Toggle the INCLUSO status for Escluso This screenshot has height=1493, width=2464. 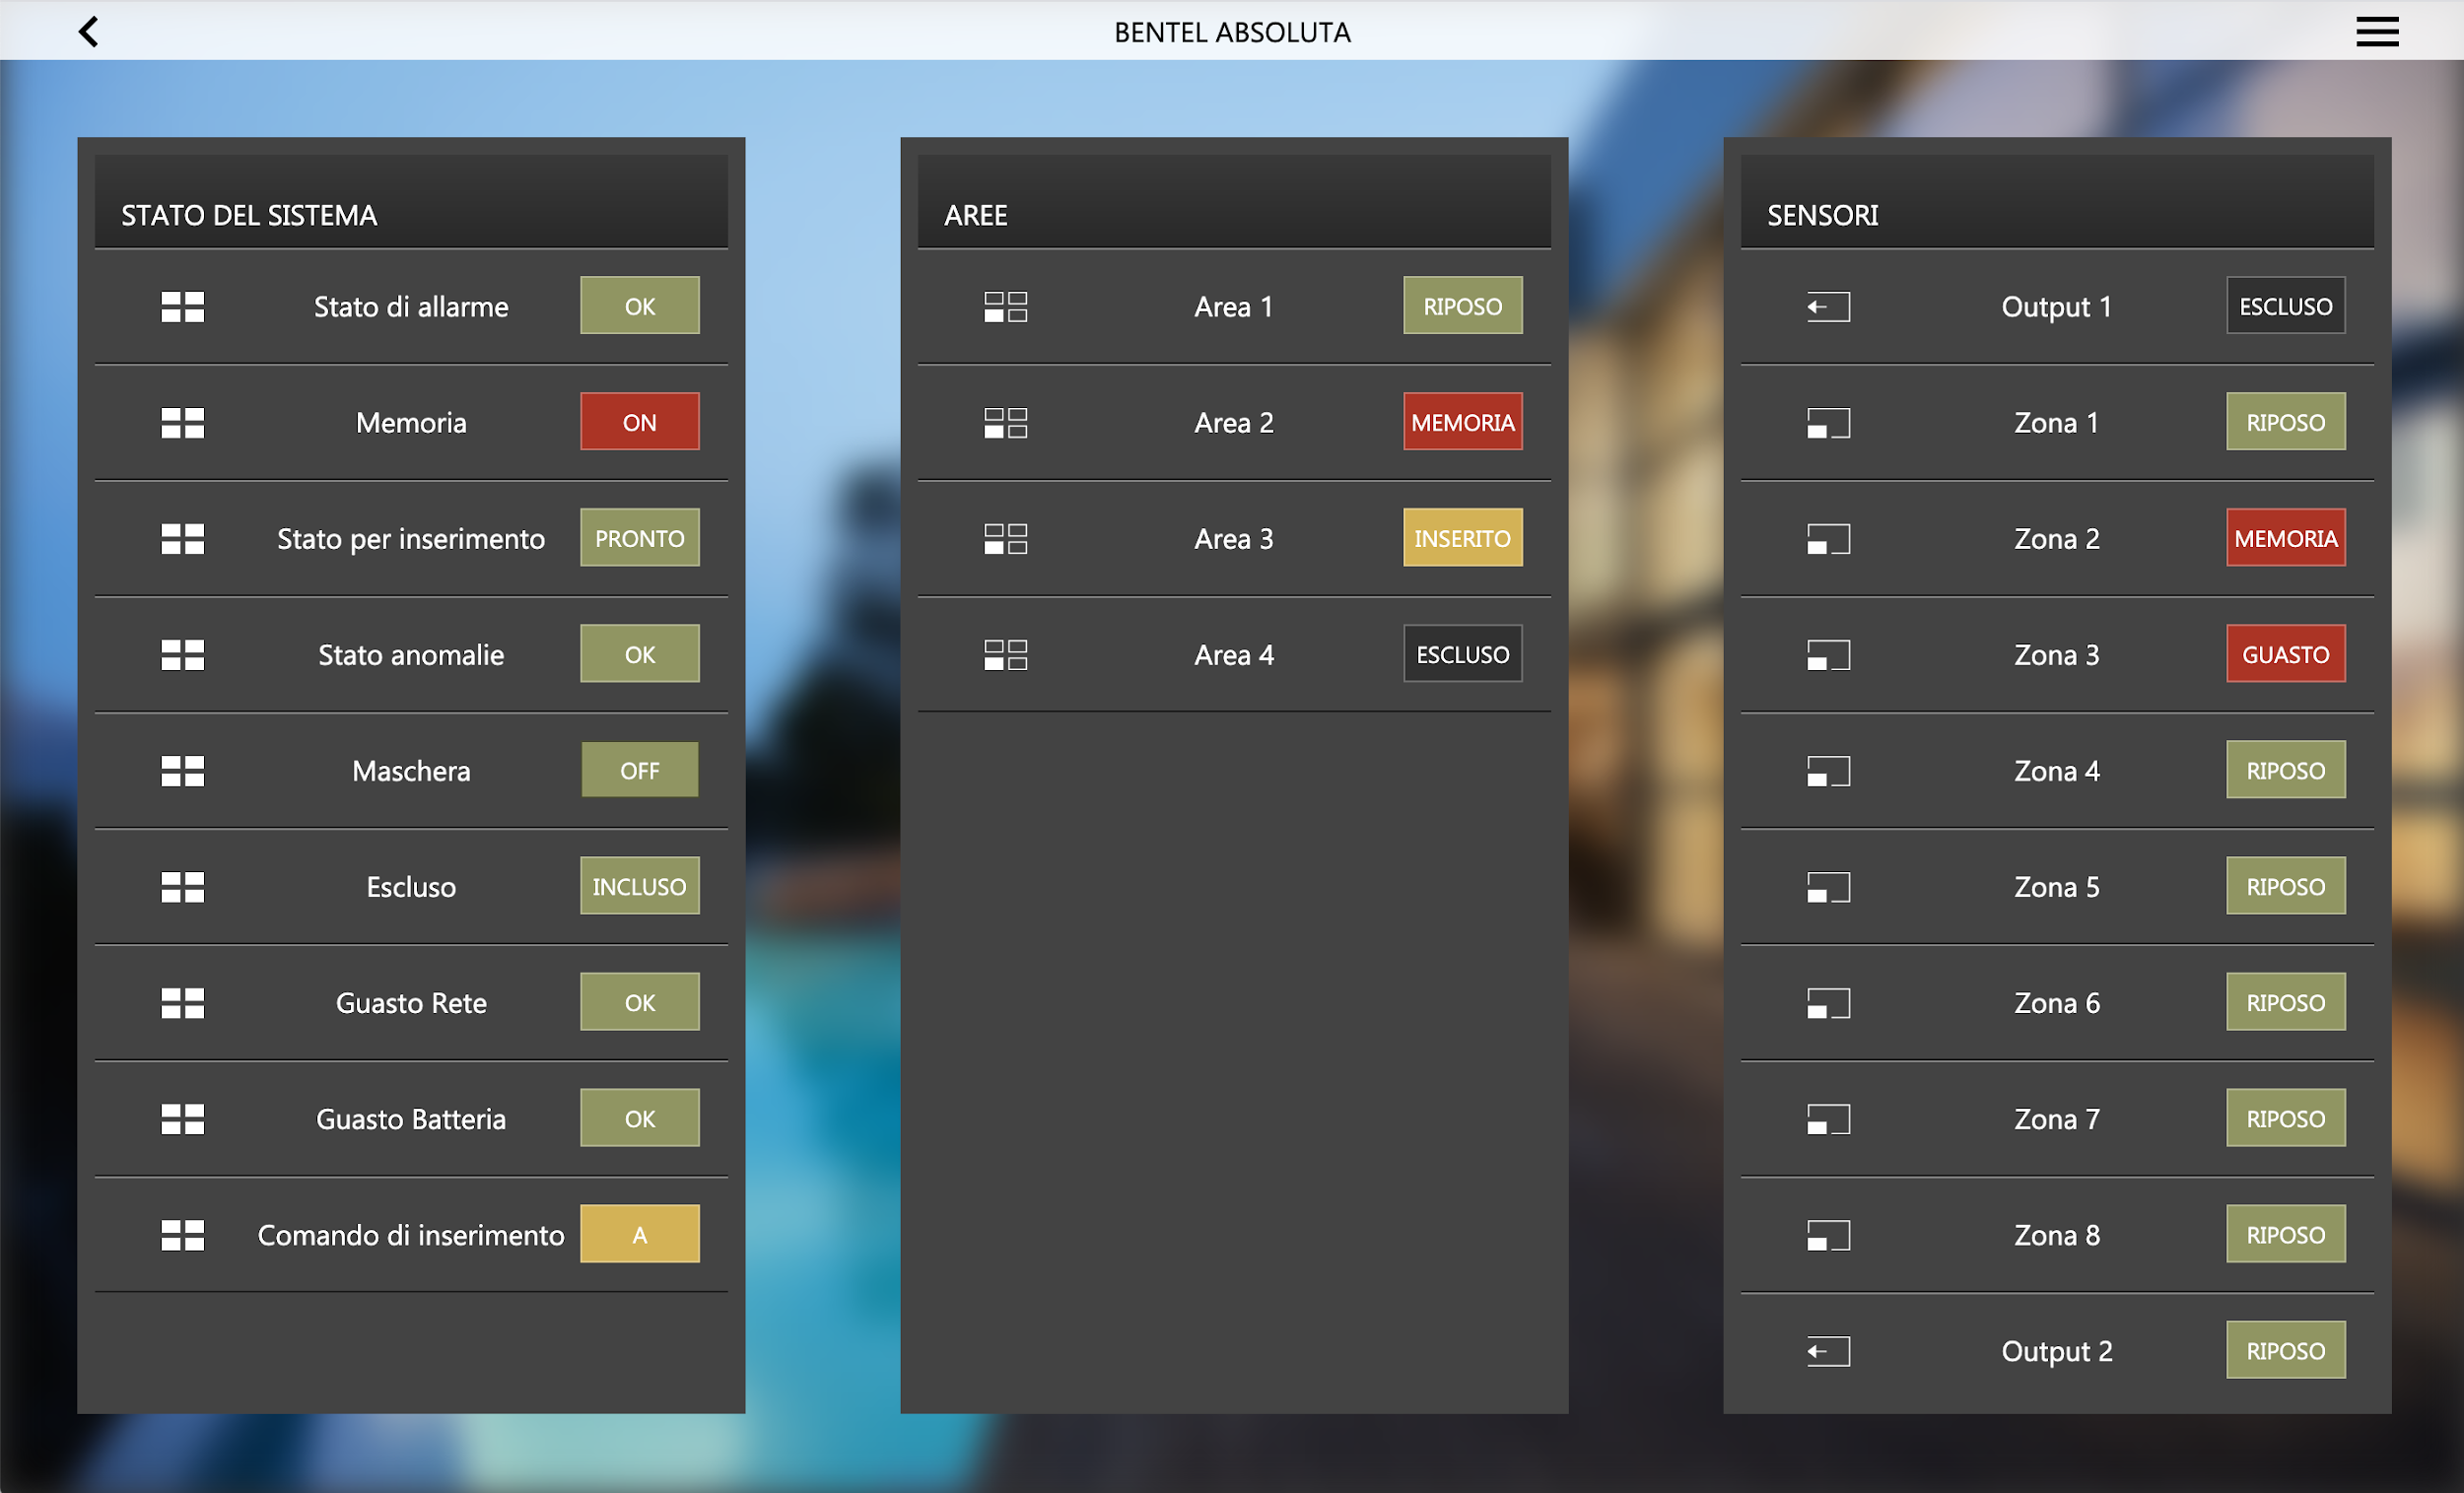point(640,886)
